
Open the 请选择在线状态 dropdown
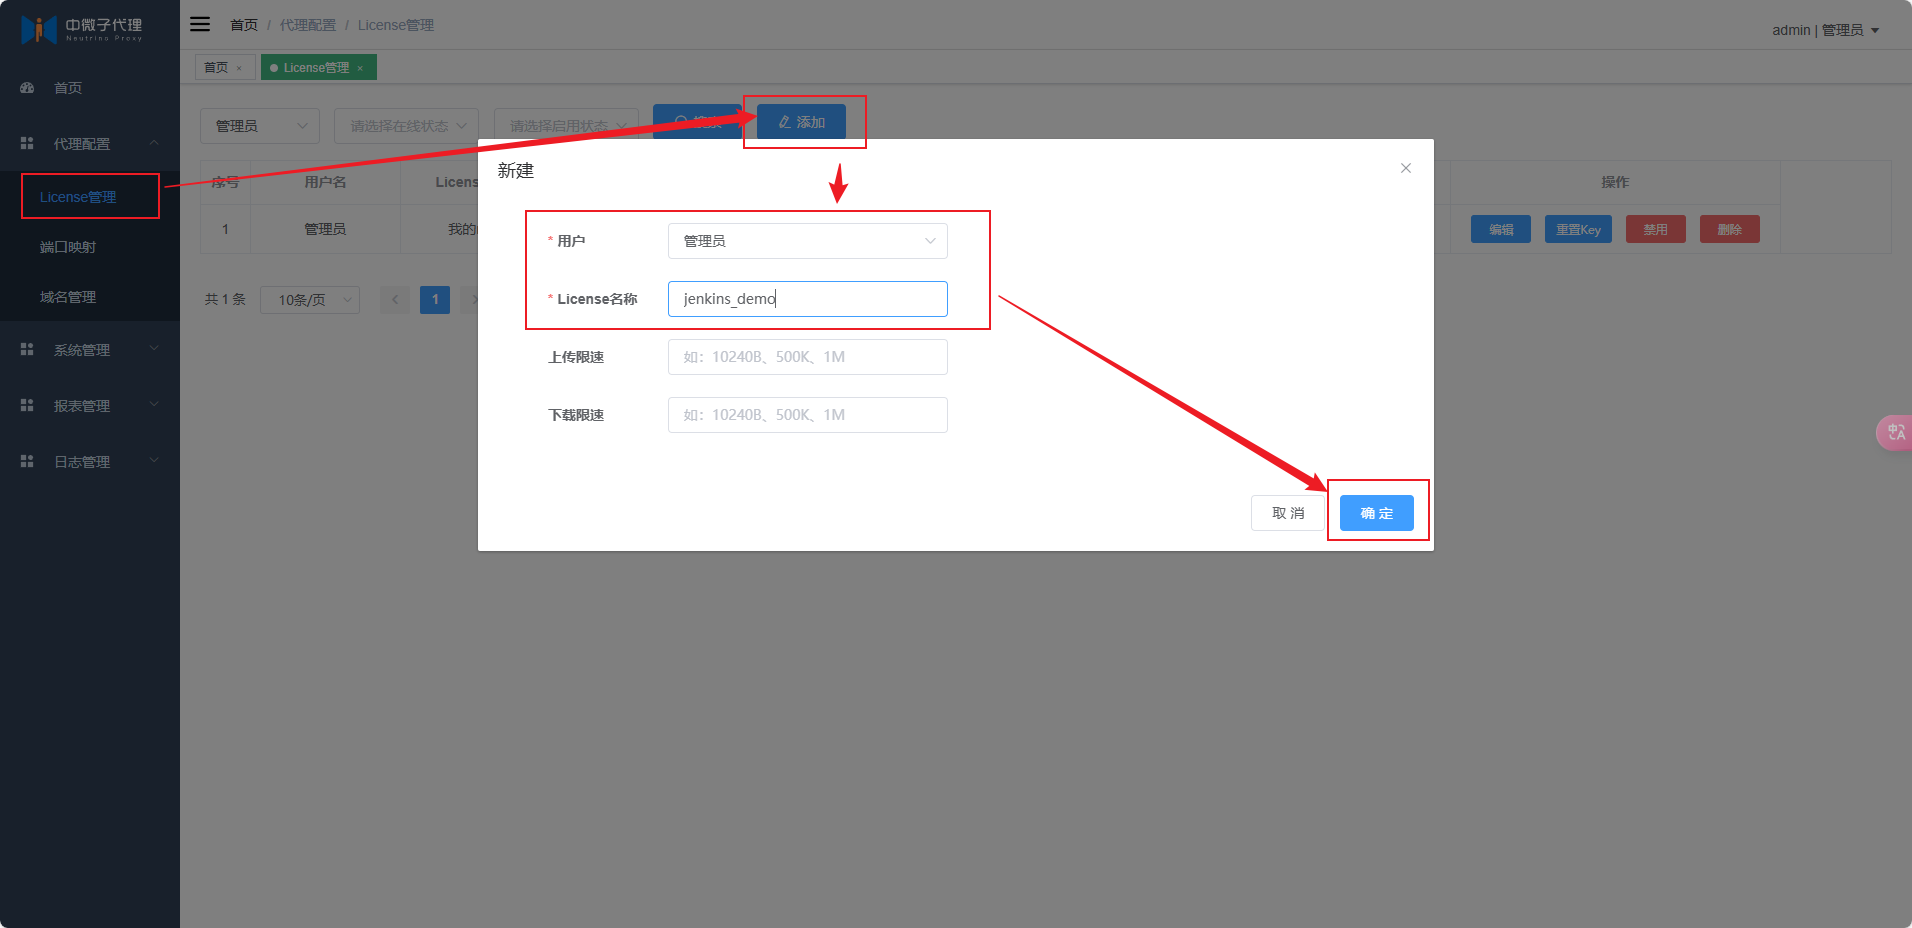(406, 126)
